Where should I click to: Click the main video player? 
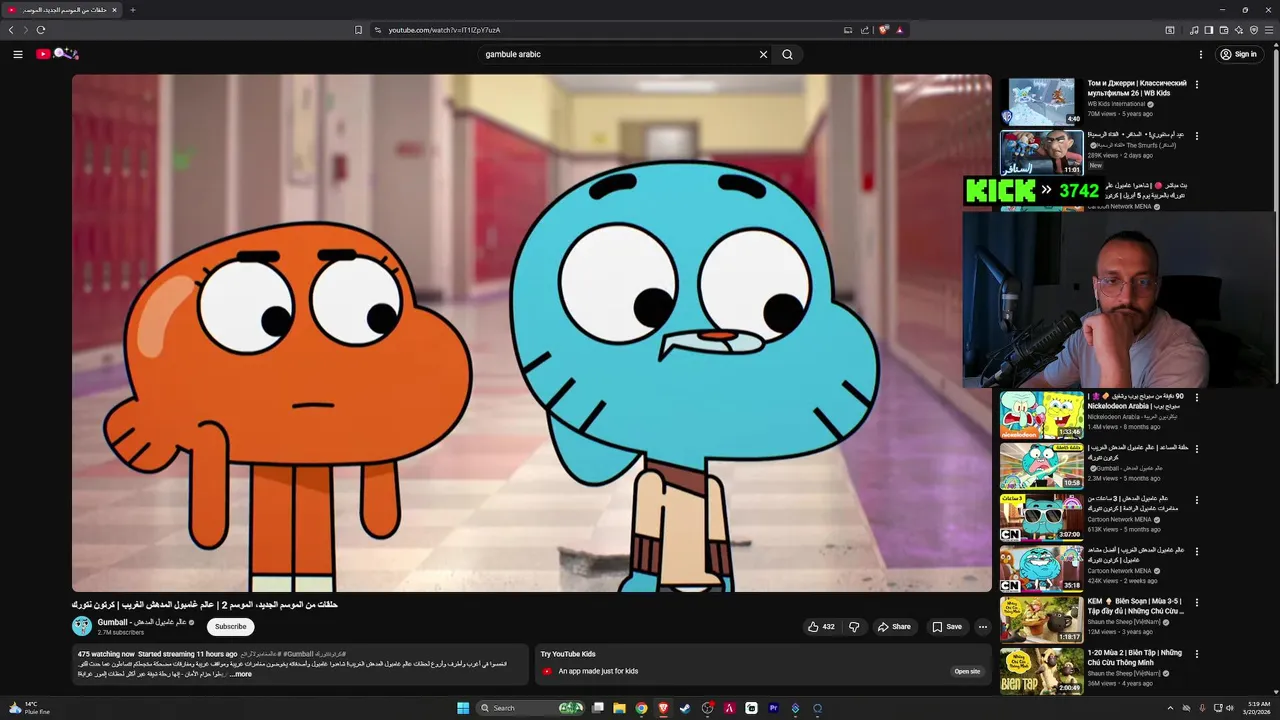[532, 333]
